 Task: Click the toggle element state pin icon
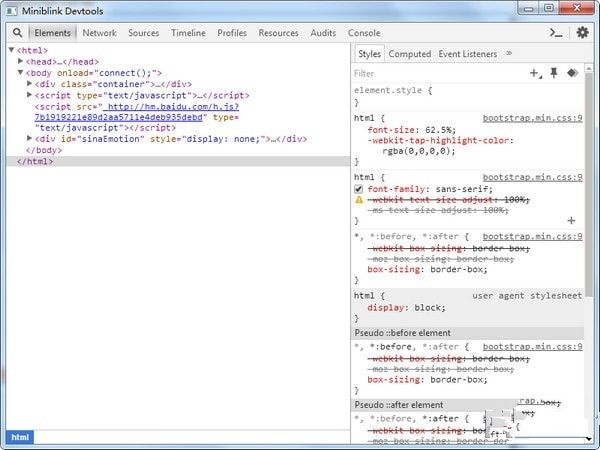(x=554, y=73)
